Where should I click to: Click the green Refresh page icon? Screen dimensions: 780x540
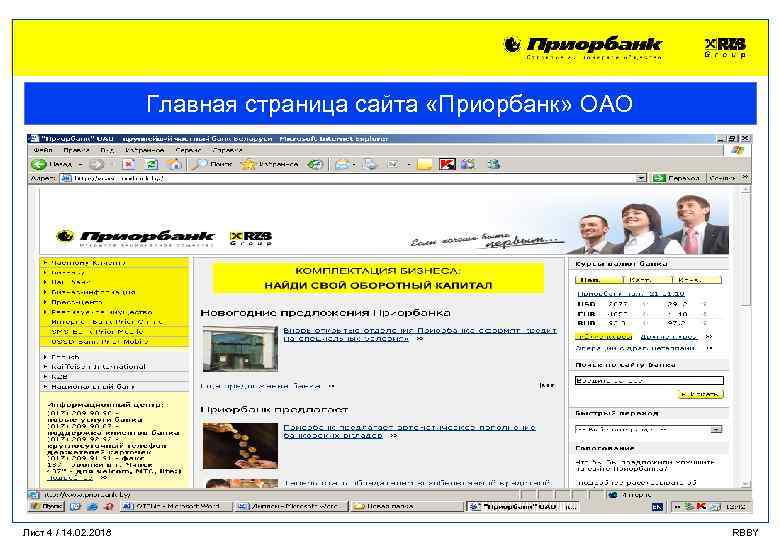pos(151,164)
